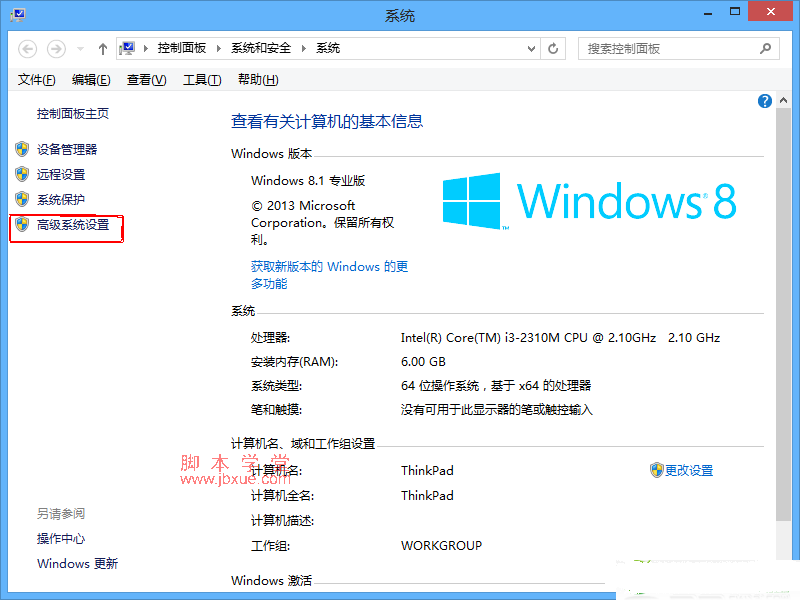
Task: Select the 系统和安全 breadcrumb
Action: (261, 48)
